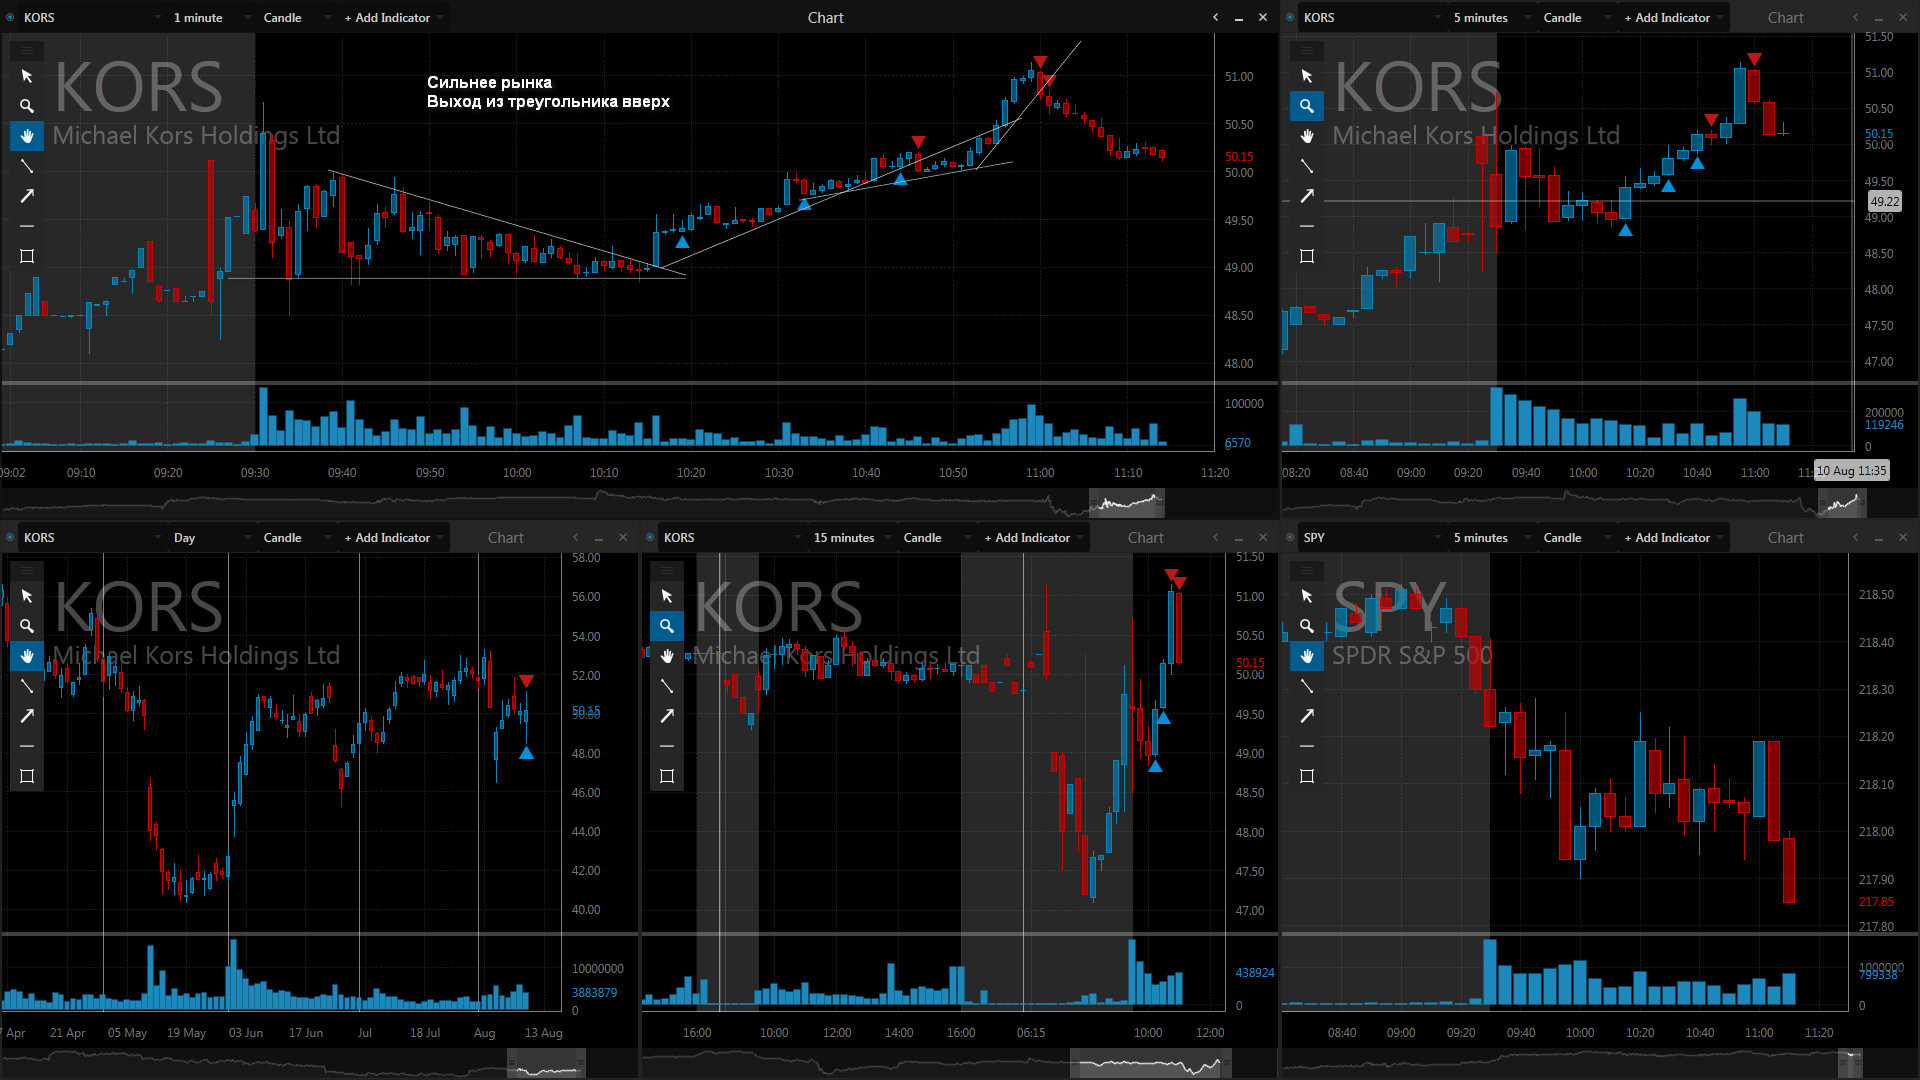Select the arrow drawing tool in 5 minutes KORS chart
Image resolution: width=1920 pixels, height=1080 pixels.
click(x=1307, y=196)
